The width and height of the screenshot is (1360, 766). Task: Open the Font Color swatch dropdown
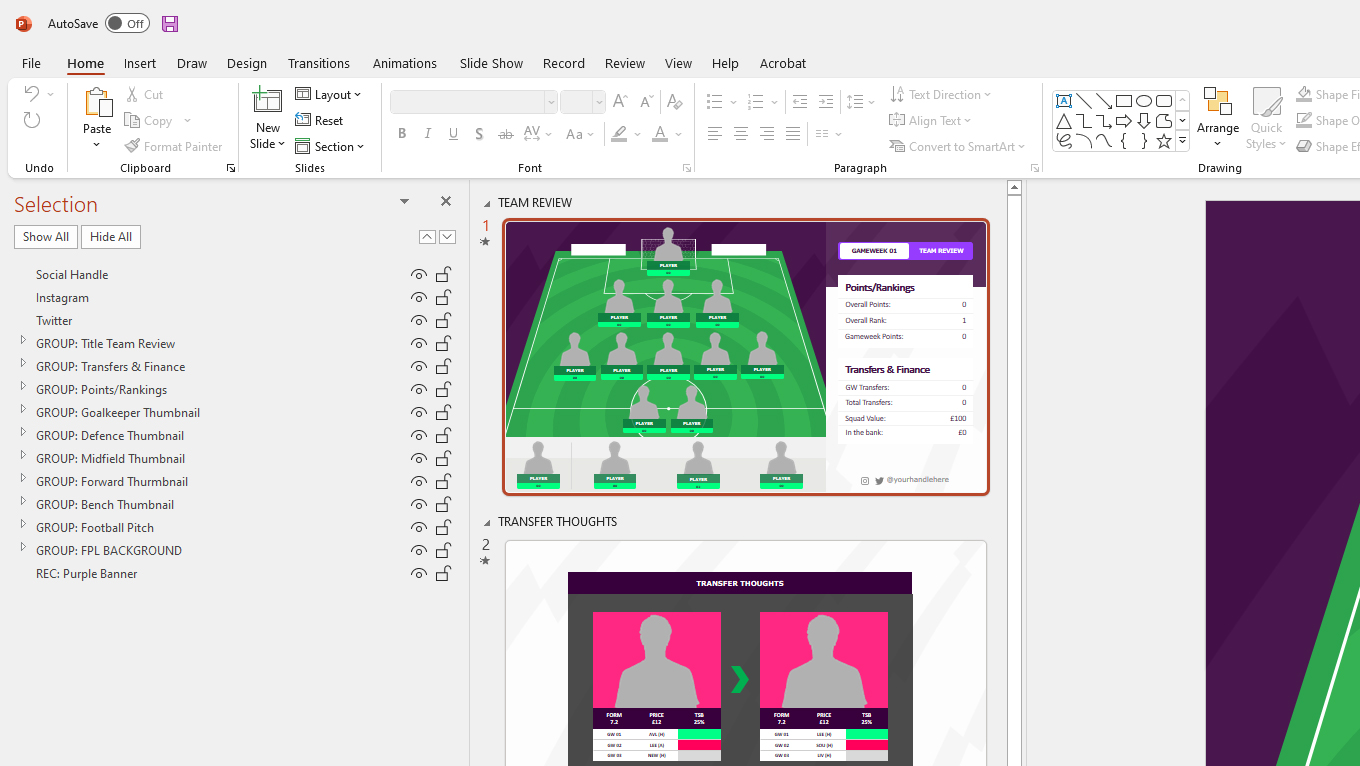676,133
